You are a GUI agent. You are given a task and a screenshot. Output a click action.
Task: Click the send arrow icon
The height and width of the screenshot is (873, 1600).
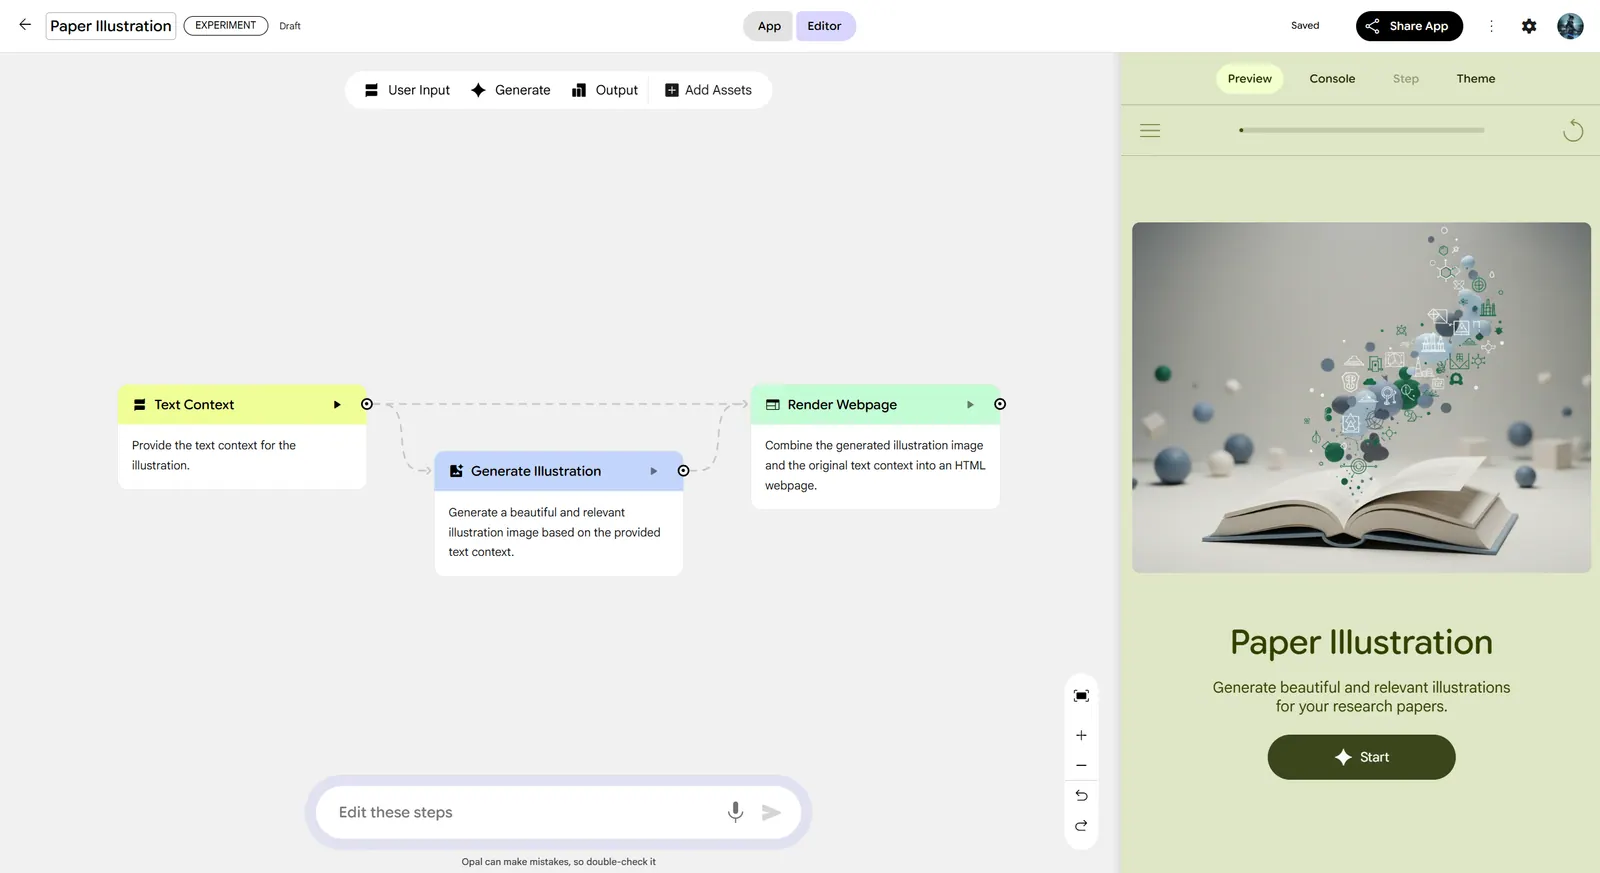(771, 812)
